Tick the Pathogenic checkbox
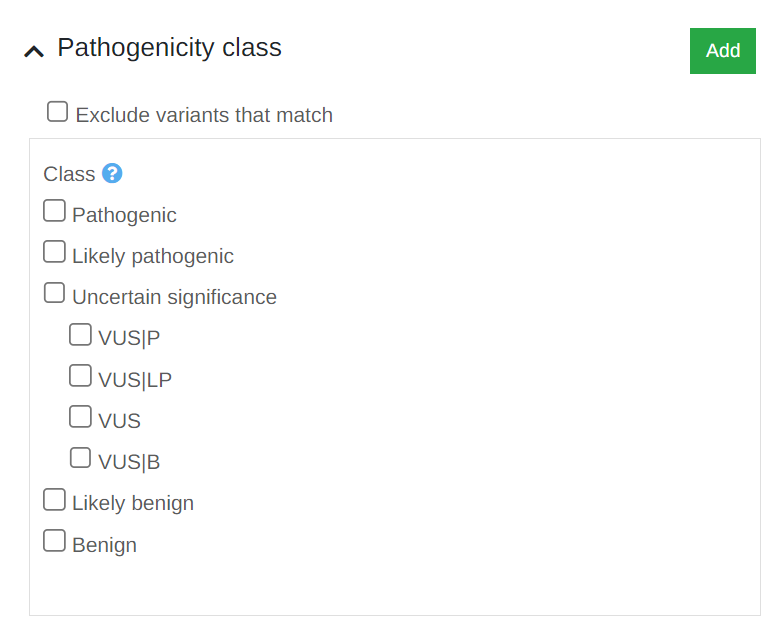 pyautogui.click(x=54, y=211)
